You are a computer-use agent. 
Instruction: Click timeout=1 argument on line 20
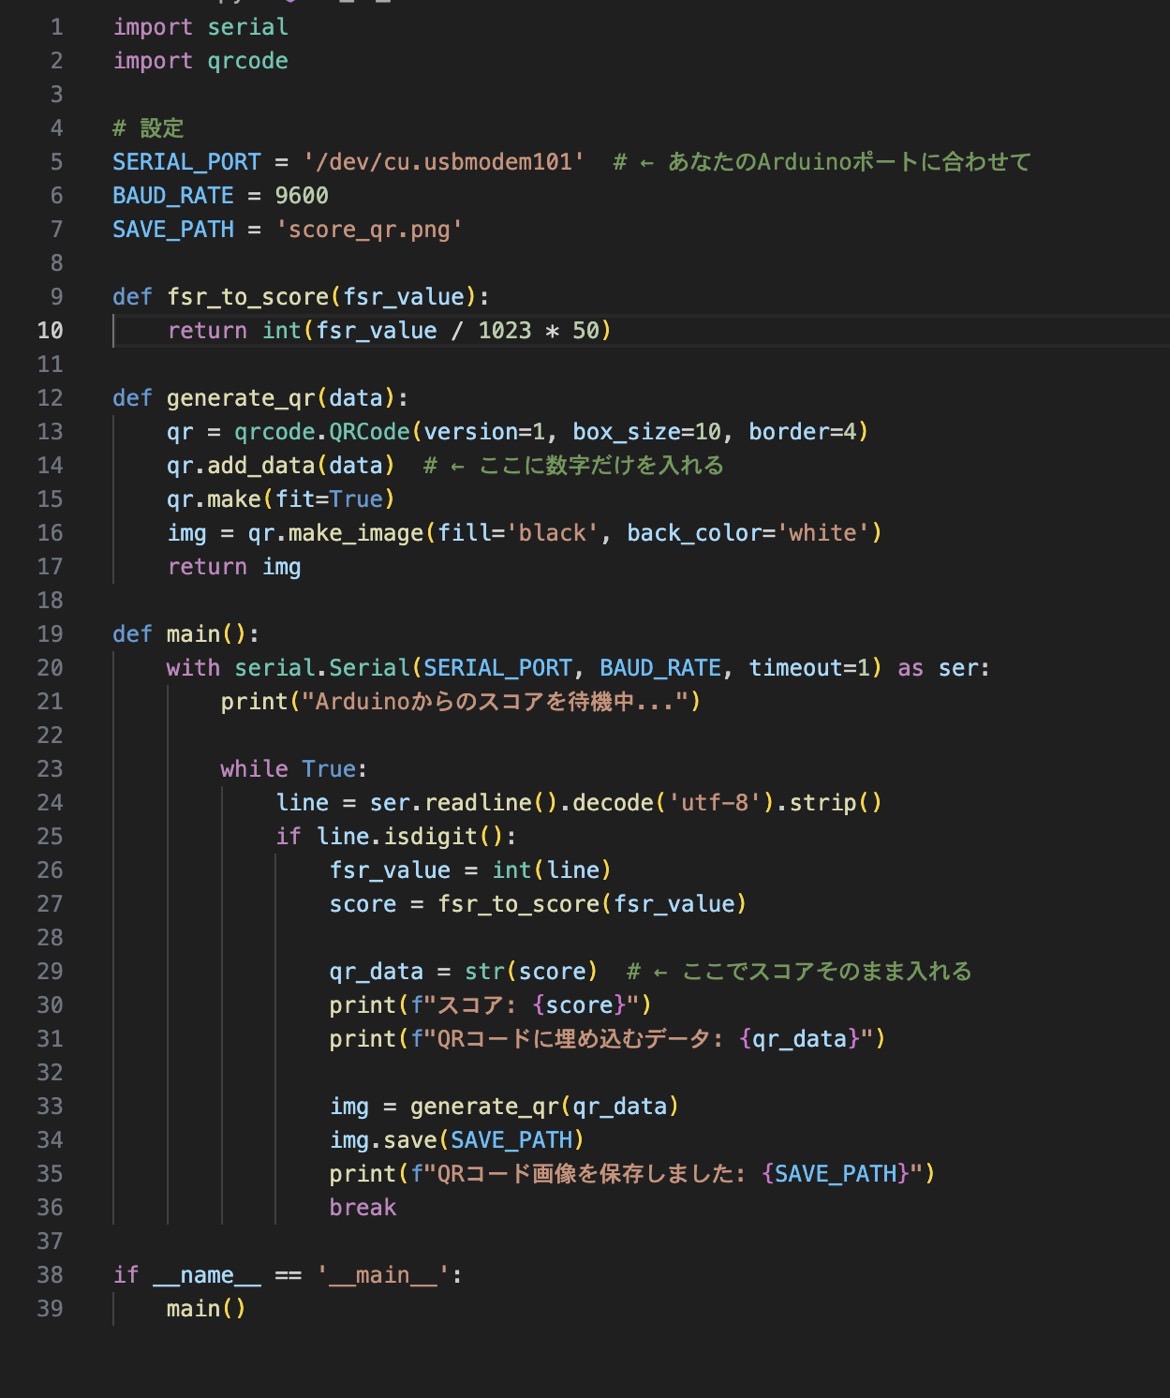coord(810,668)
